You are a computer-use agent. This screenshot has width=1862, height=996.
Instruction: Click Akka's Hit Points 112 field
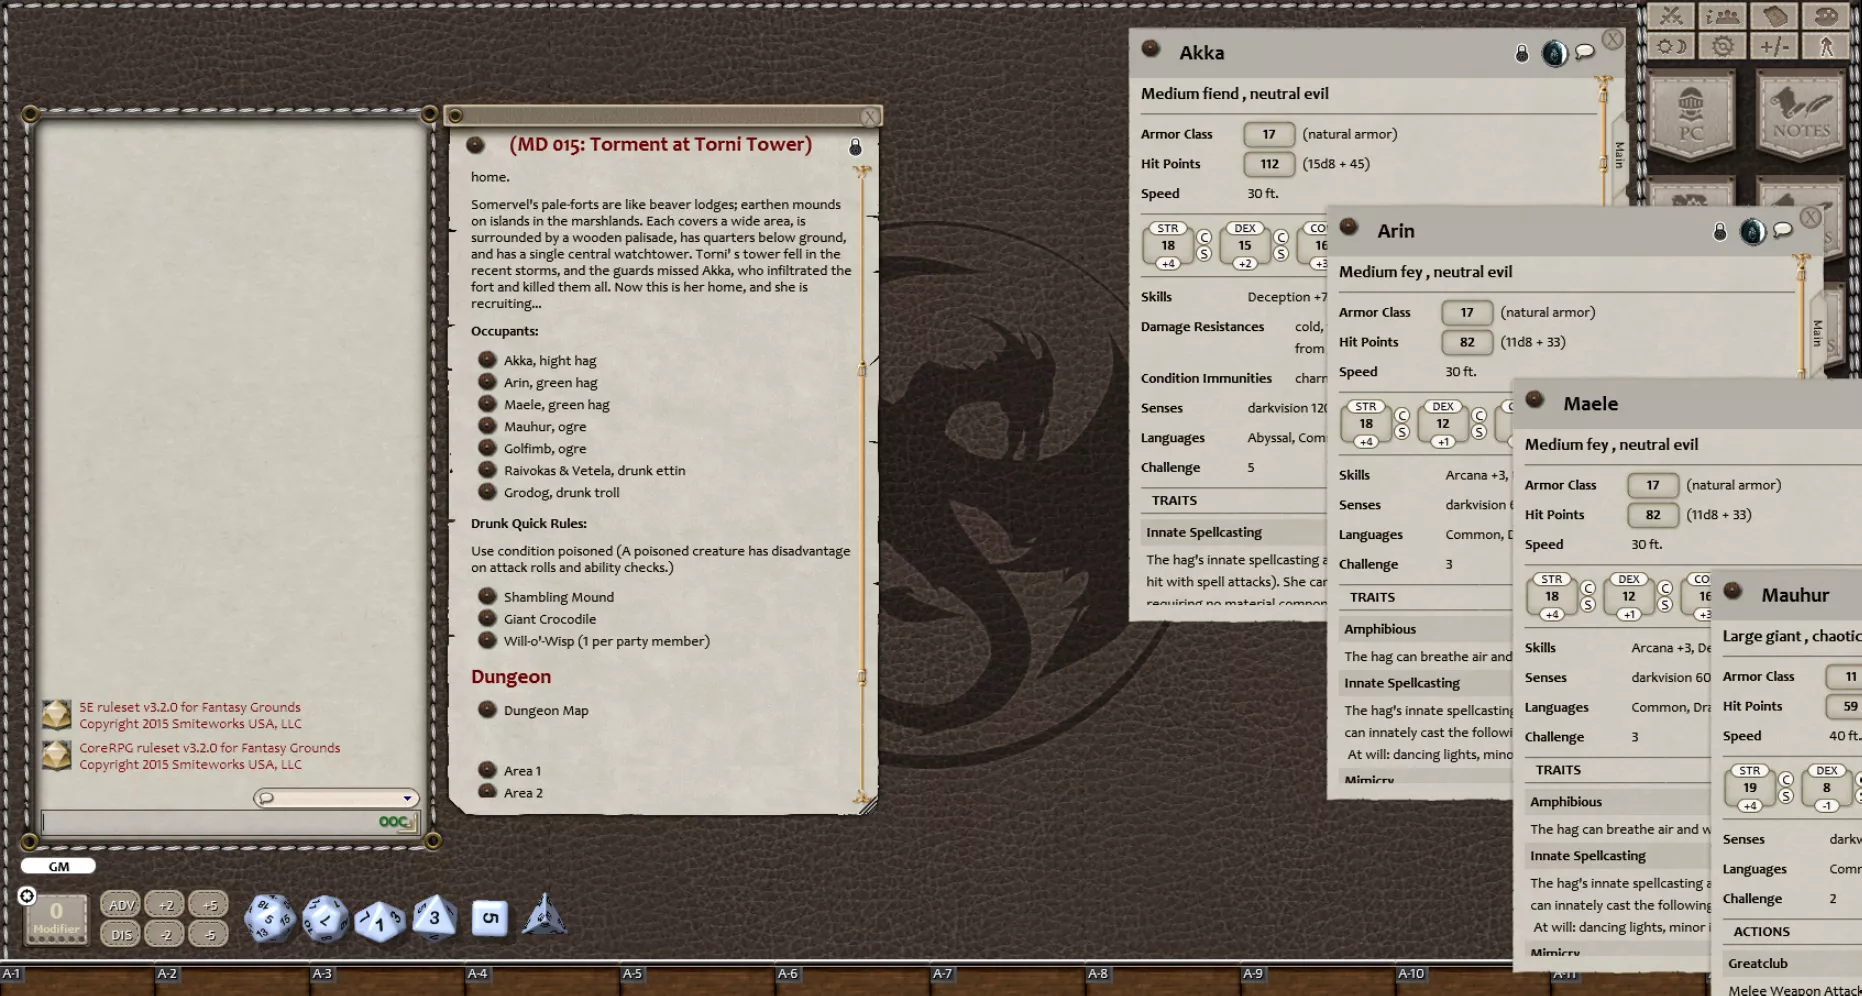(x=1269, y=164)
